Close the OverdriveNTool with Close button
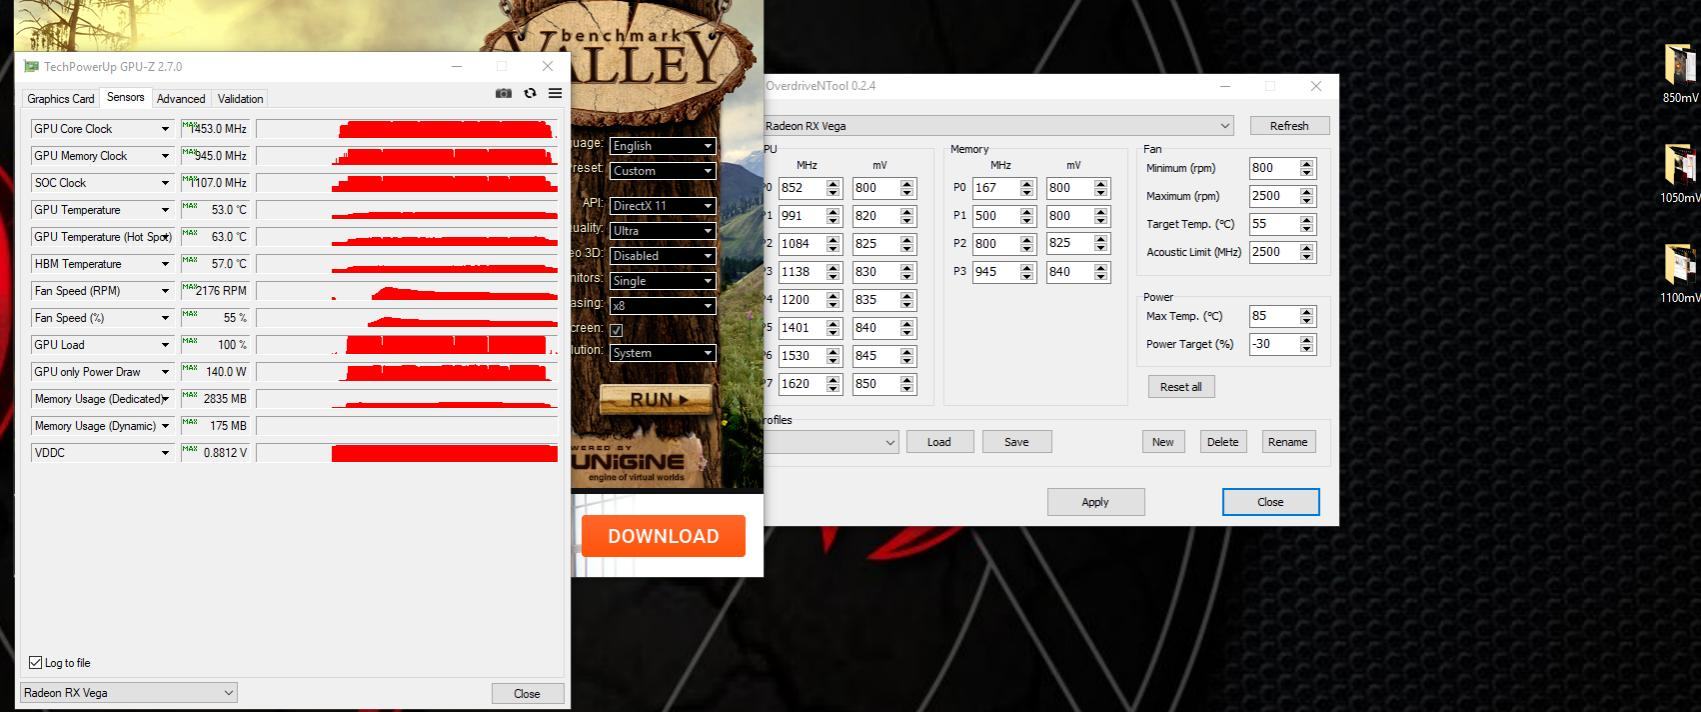Screen dimensions: 1701x712 [1270, 502]
